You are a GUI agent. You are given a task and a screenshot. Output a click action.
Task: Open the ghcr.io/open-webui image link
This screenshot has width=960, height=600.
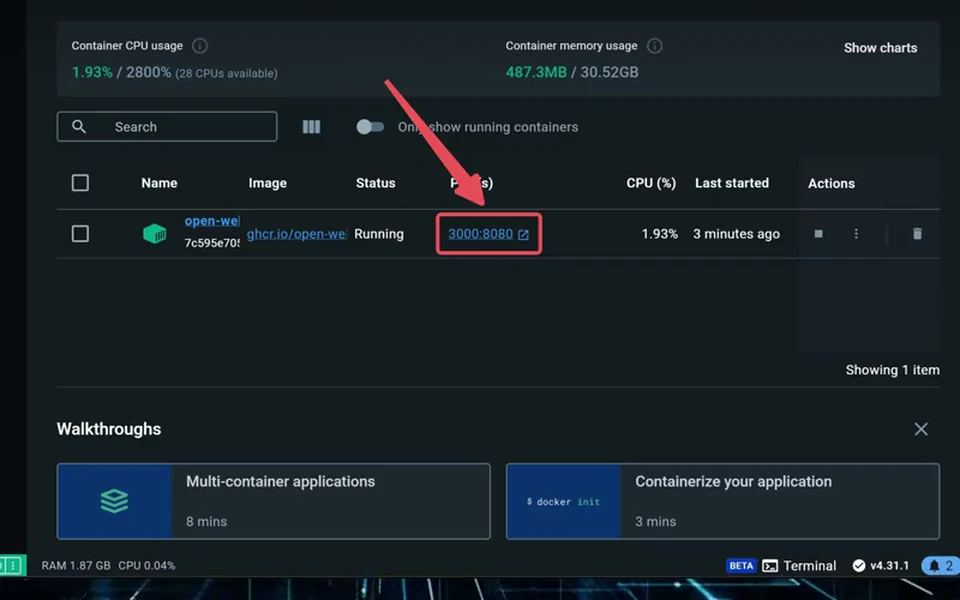pos(296,234)
